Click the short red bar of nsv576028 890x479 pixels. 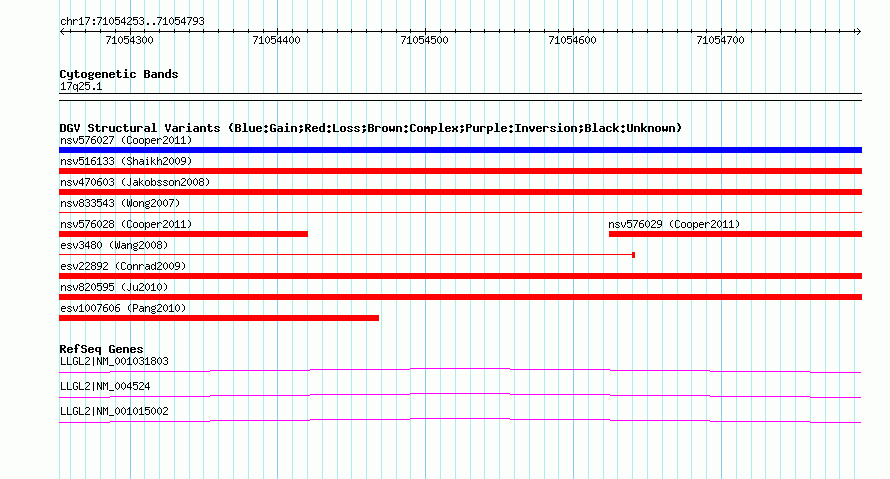[183, 234]
